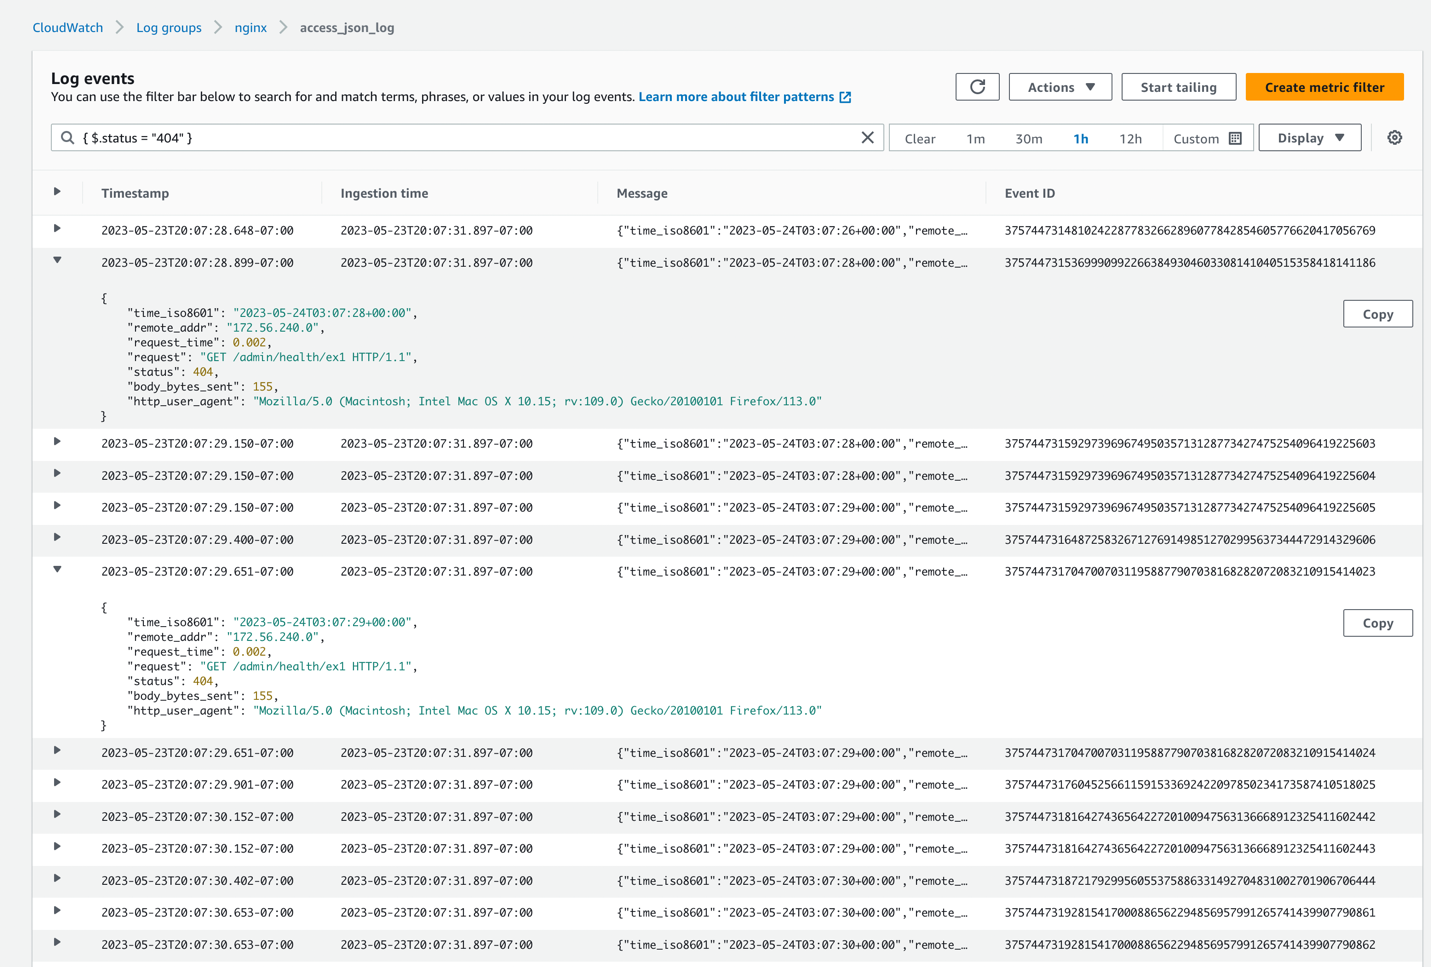The image size is (1431, 967).
Task: Click the Start tailing button
Action: [x=1178, y=87]
